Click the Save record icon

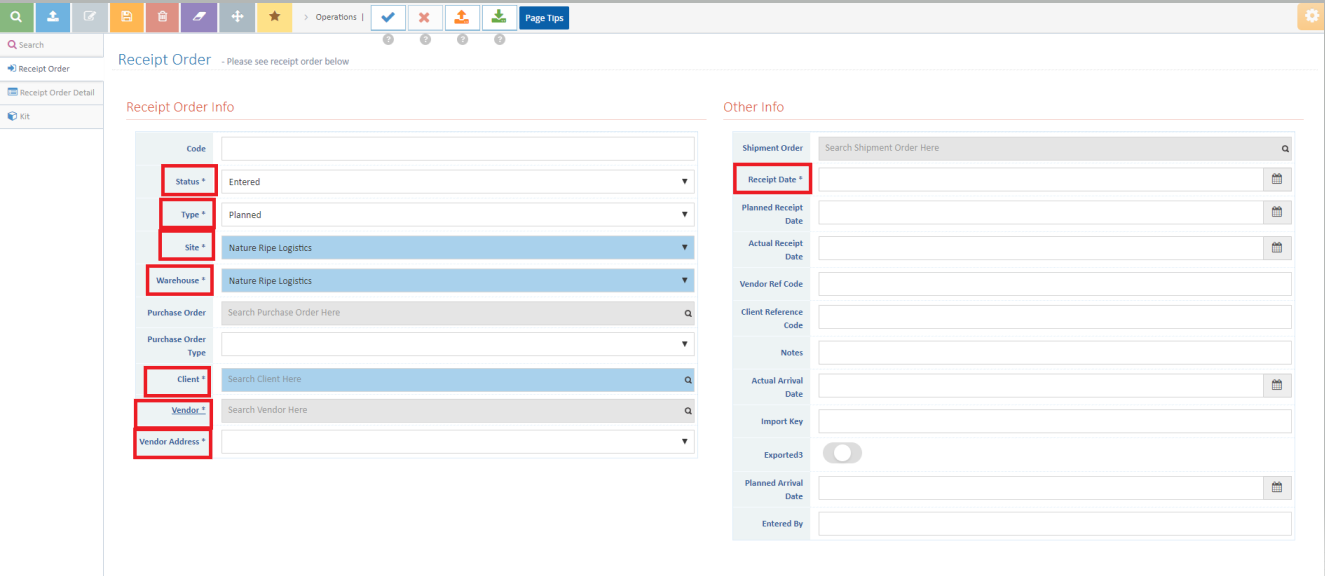click(125, 17)
